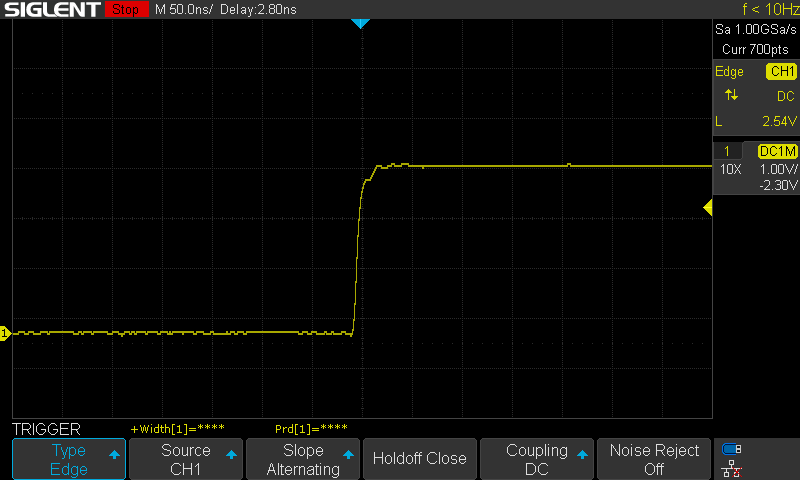Click the blue arrow on Type softkey
This screenshot has width=800, height=480.
114,454
